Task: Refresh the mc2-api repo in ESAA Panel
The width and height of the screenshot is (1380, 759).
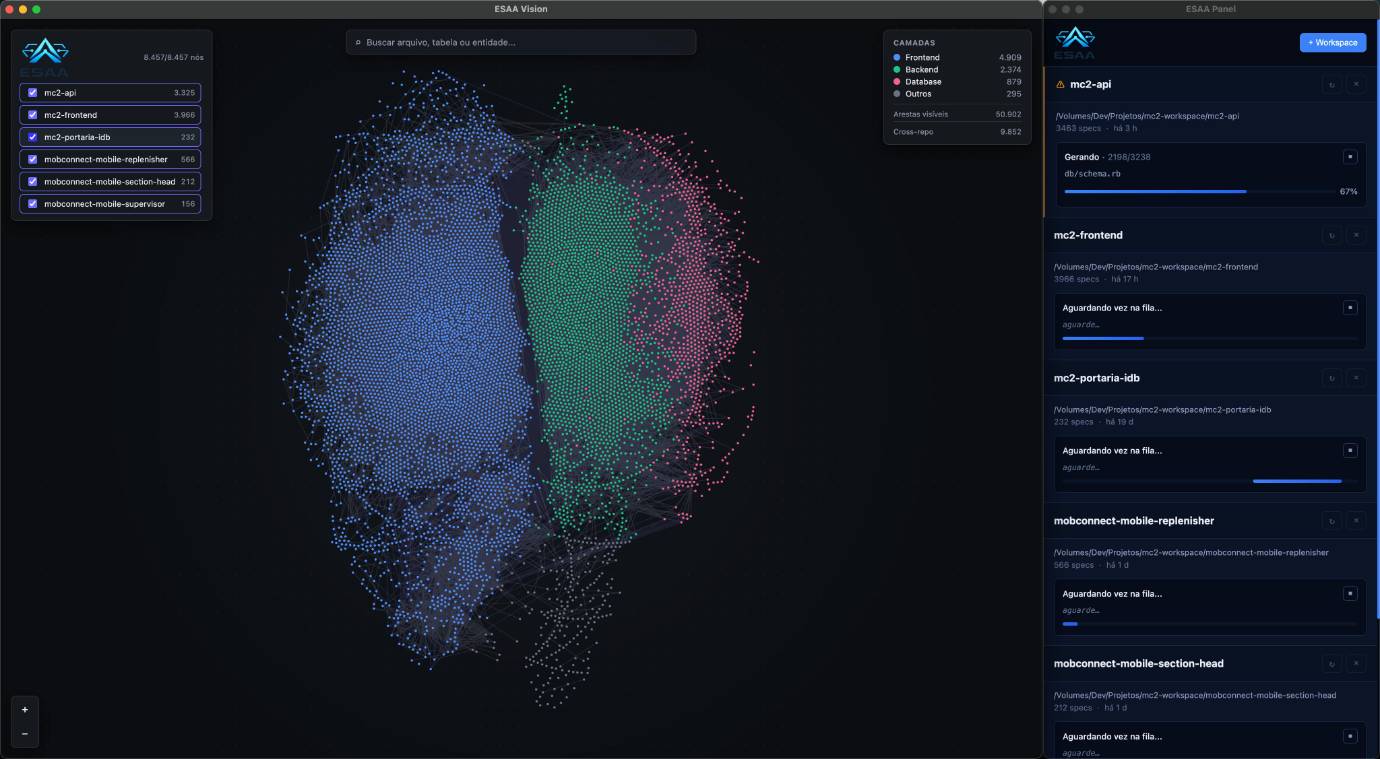Action: (x=1331, y=85)
